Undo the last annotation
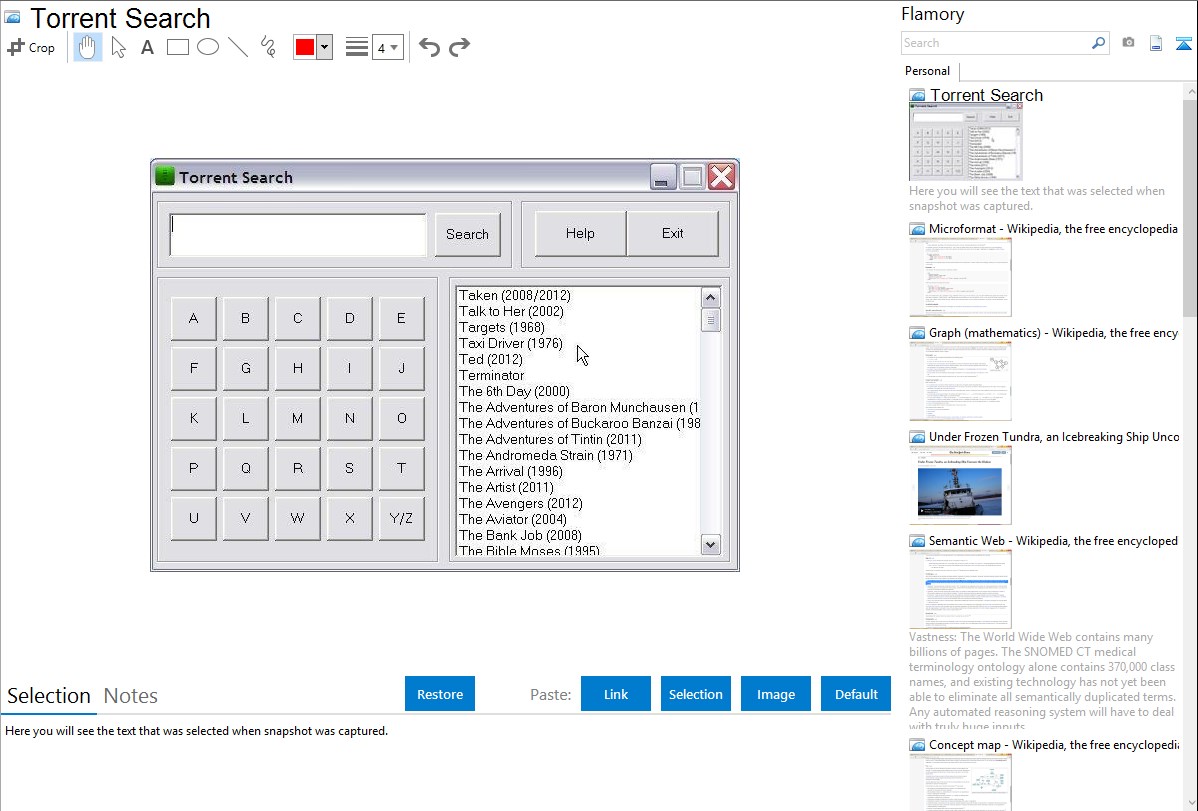 tap(429, 47)
